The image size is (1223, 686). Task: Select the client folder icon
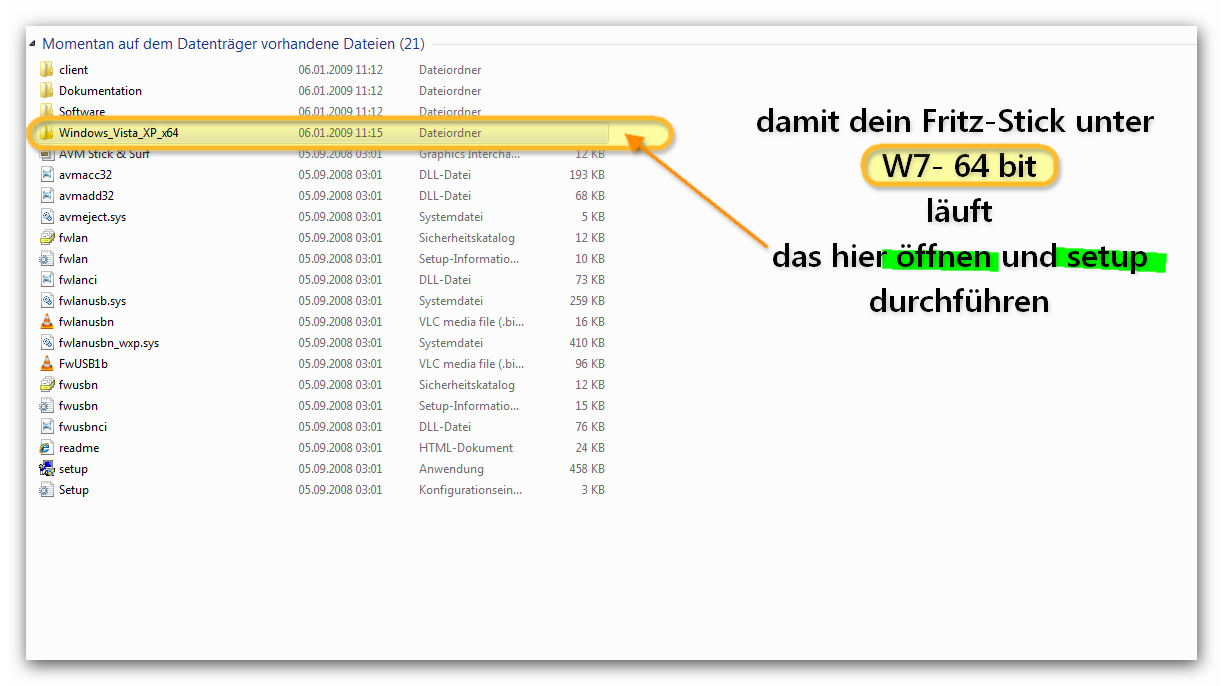46,70
